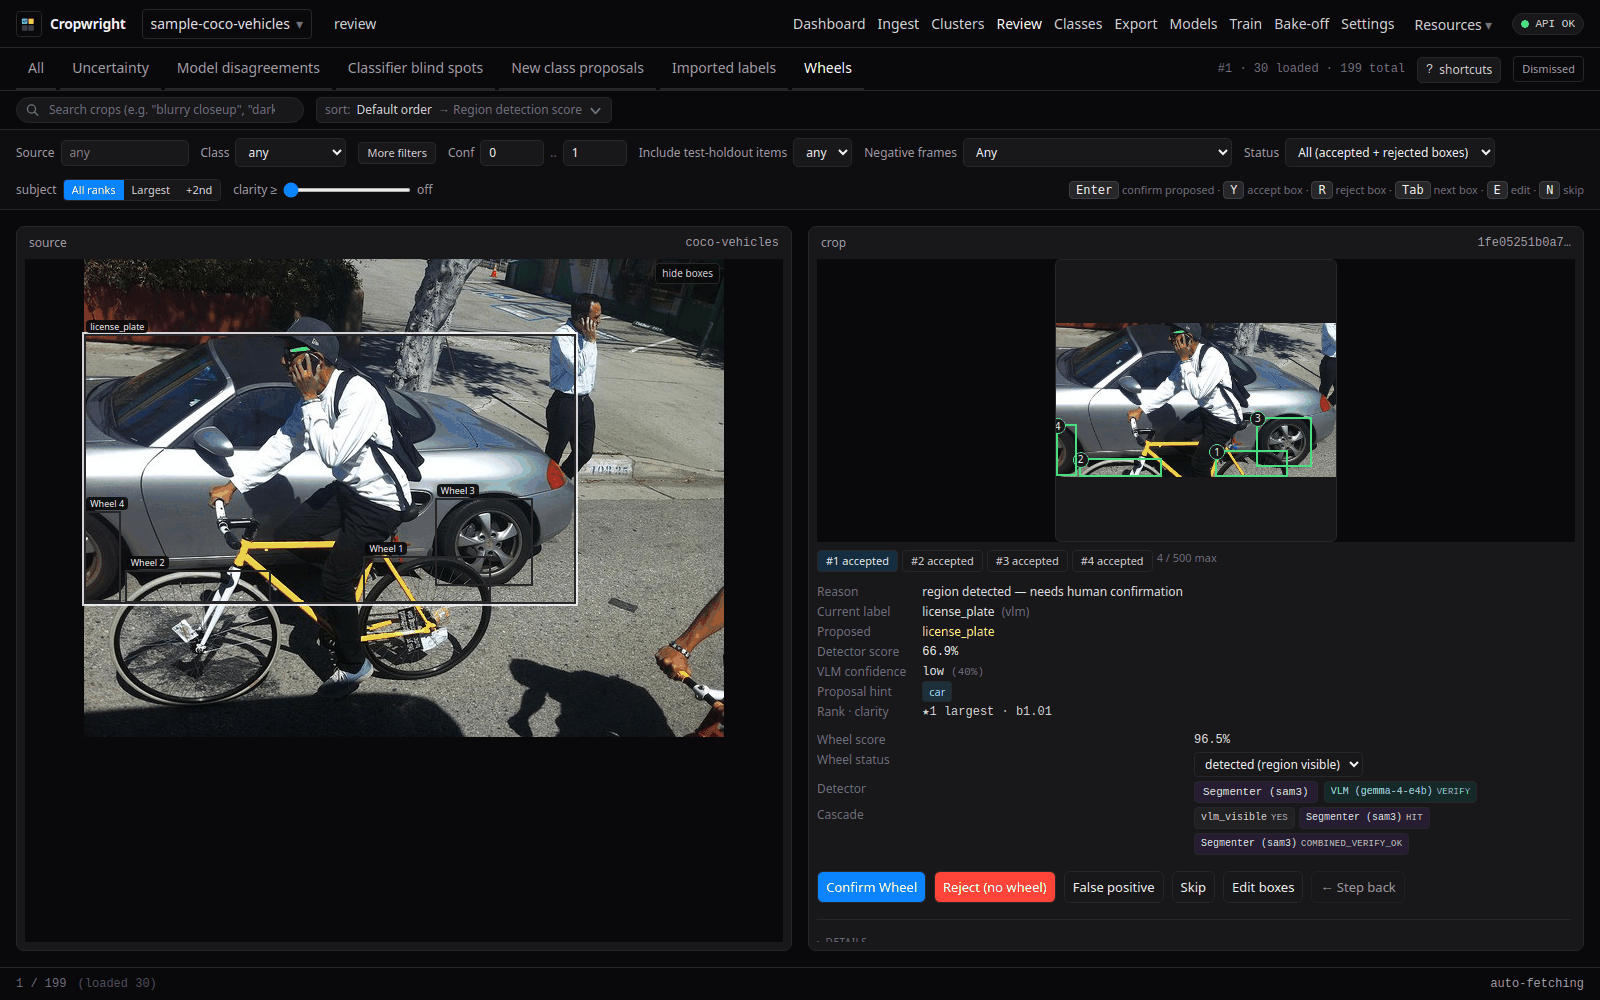This screenshot has height=1000, width=1600.
Task: Open the Dismissed items button
Action: [x=1548, y=69]
